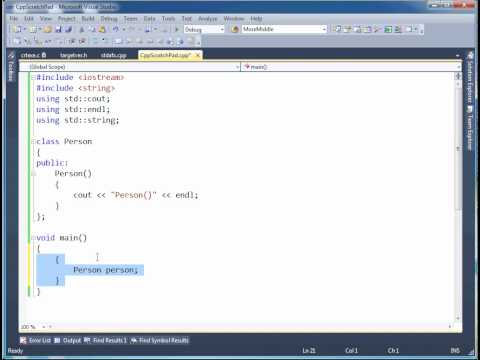Viewport: 480px width, 360px height.
Task: Collapse the class Person outlining block
Action: (33, 142)
